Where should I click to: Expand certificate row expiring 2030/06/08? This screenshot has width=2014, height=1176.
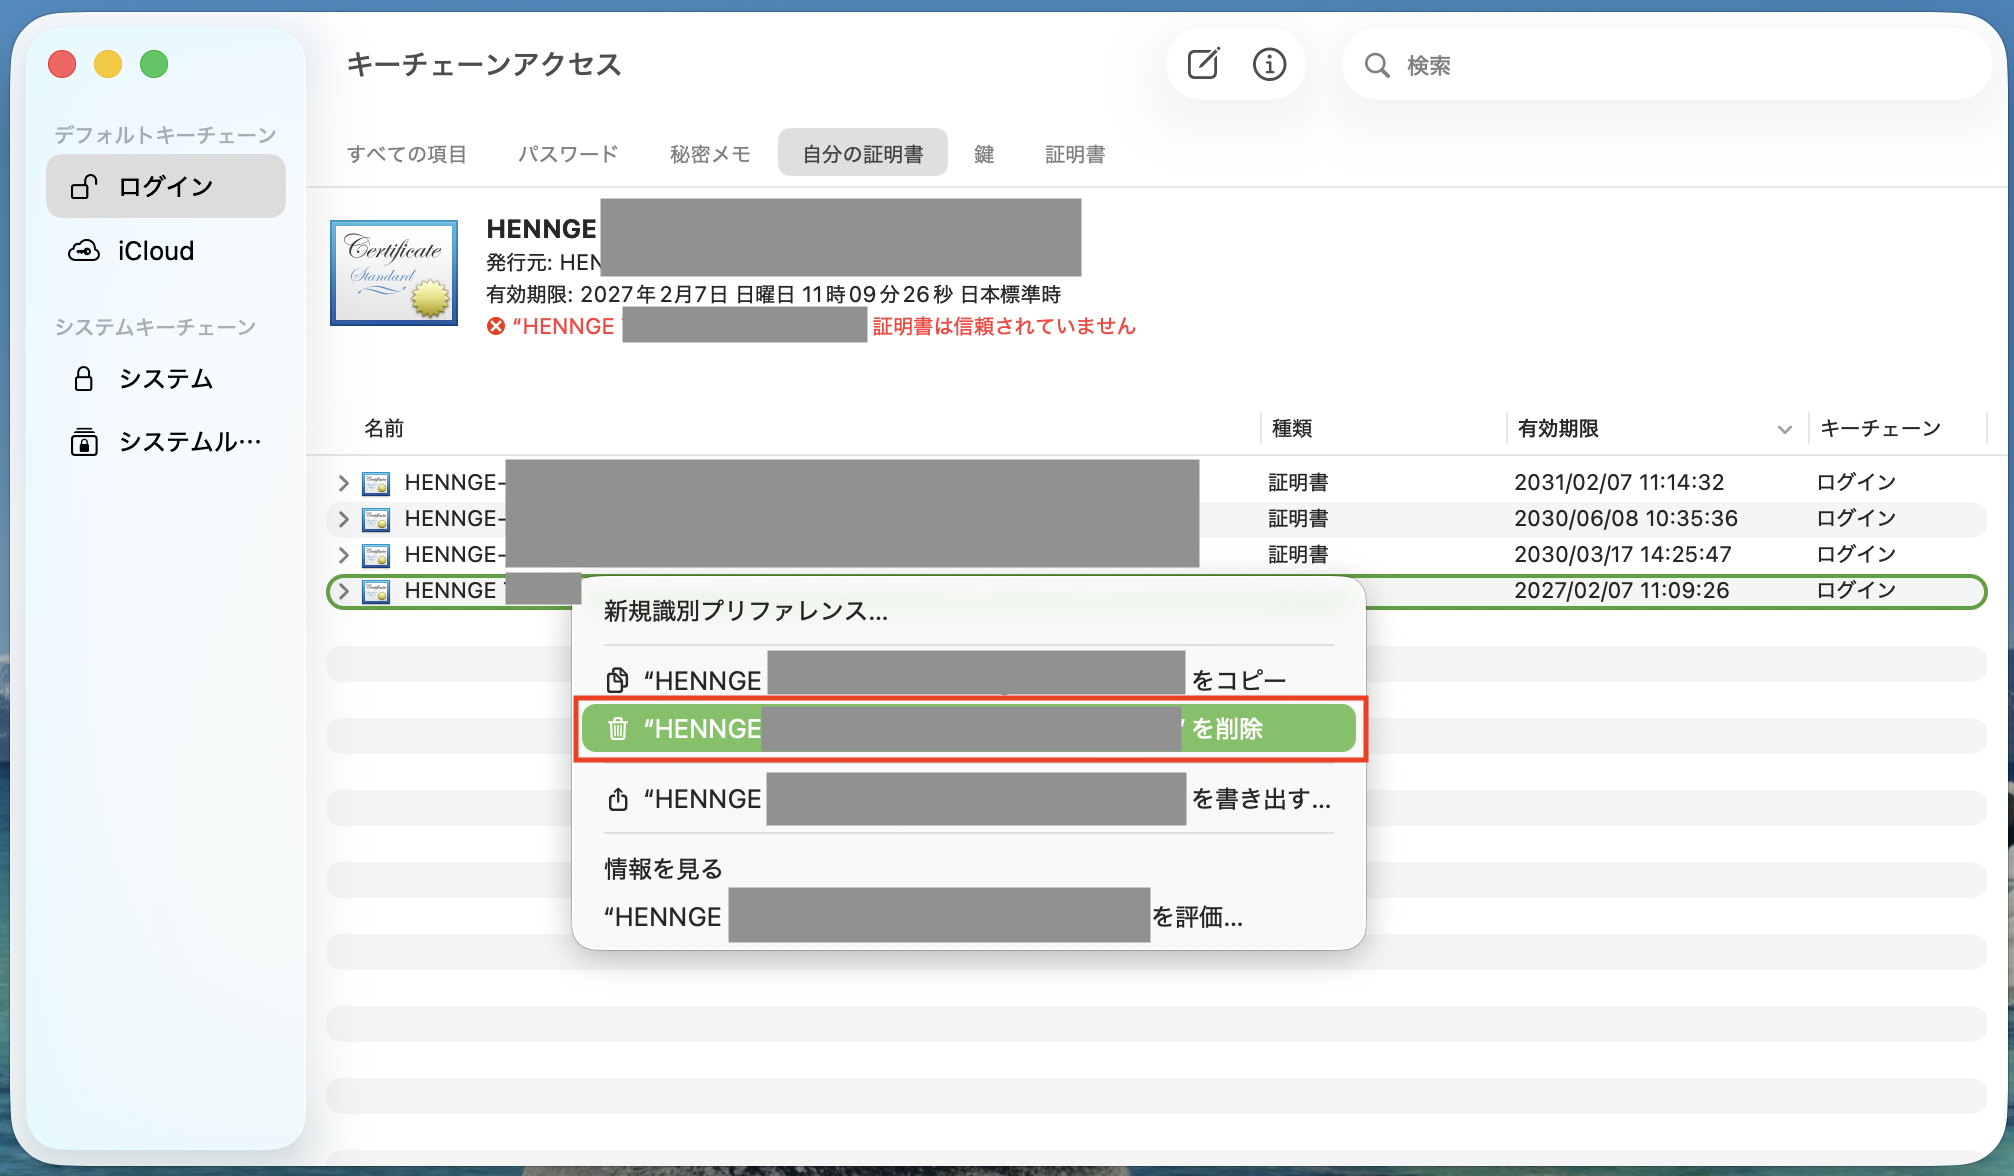pyautogui.click(x=344, y=519)
